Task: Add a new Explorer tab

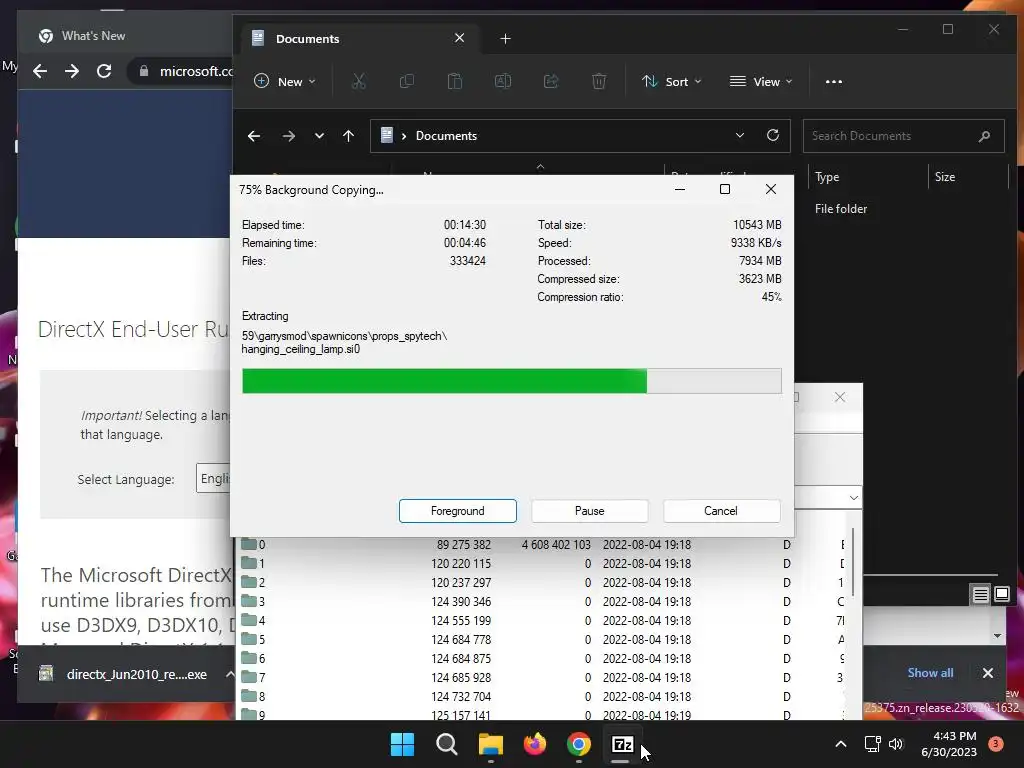Action: [x=505, y=39]
